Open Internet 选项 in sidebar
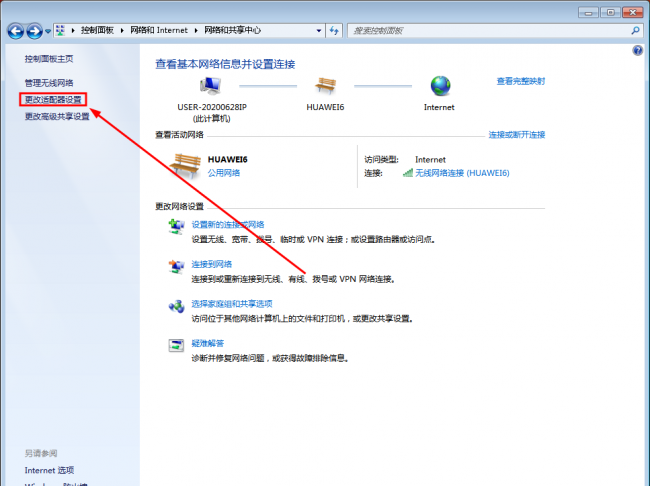Screen dimensions: 650x486 coord(49,470)
